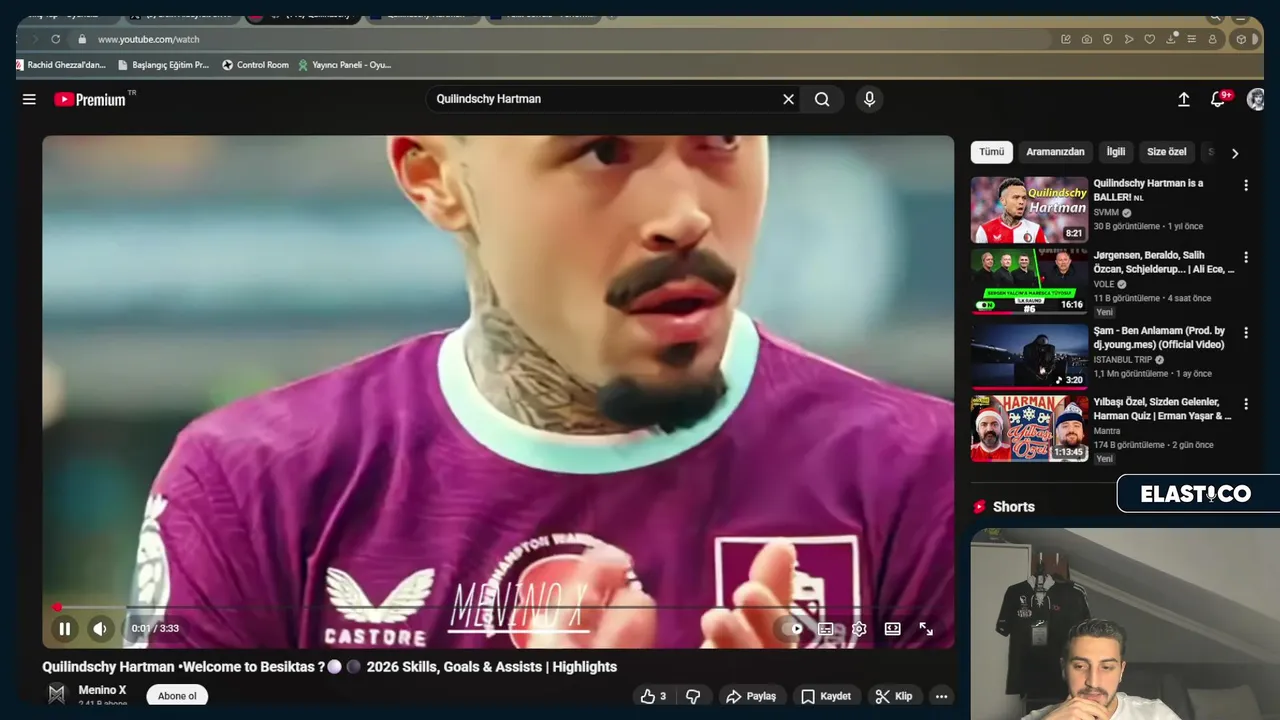Open the upload/create video icon
This screenshot has width=1280, height=720.
point(1183,99)
